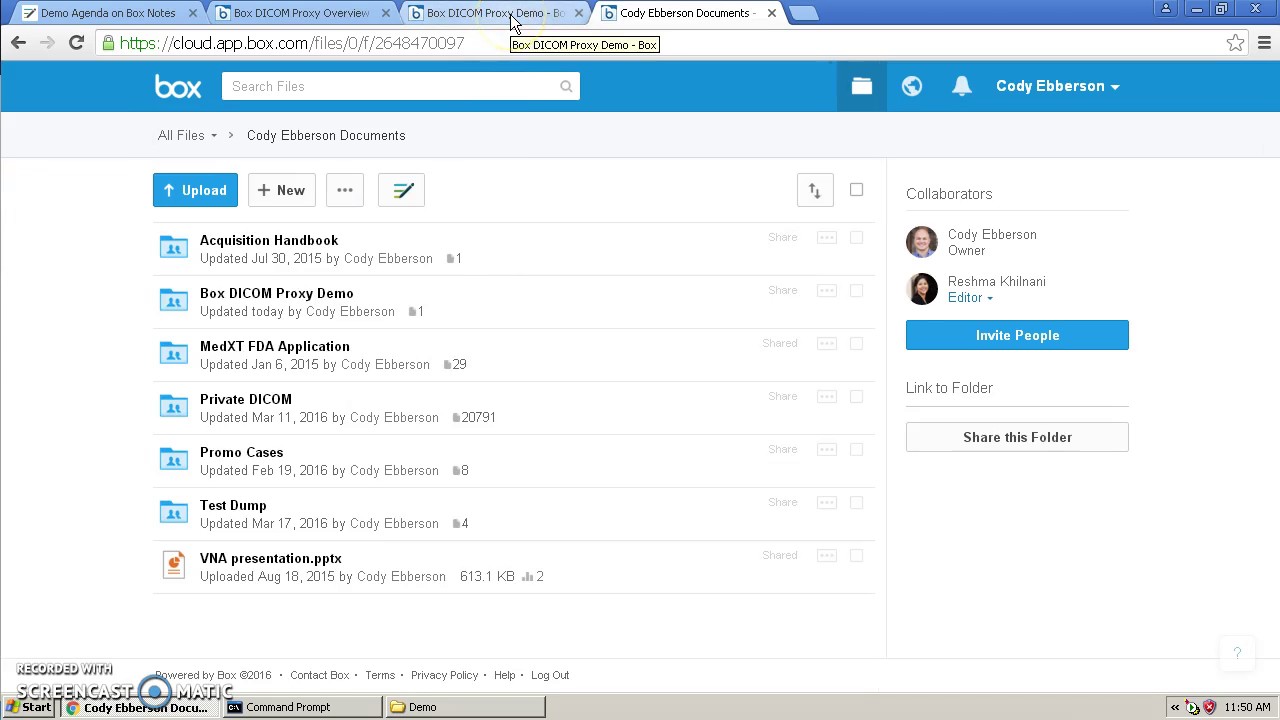Open the notifications bell

click(x=961, y=86)
